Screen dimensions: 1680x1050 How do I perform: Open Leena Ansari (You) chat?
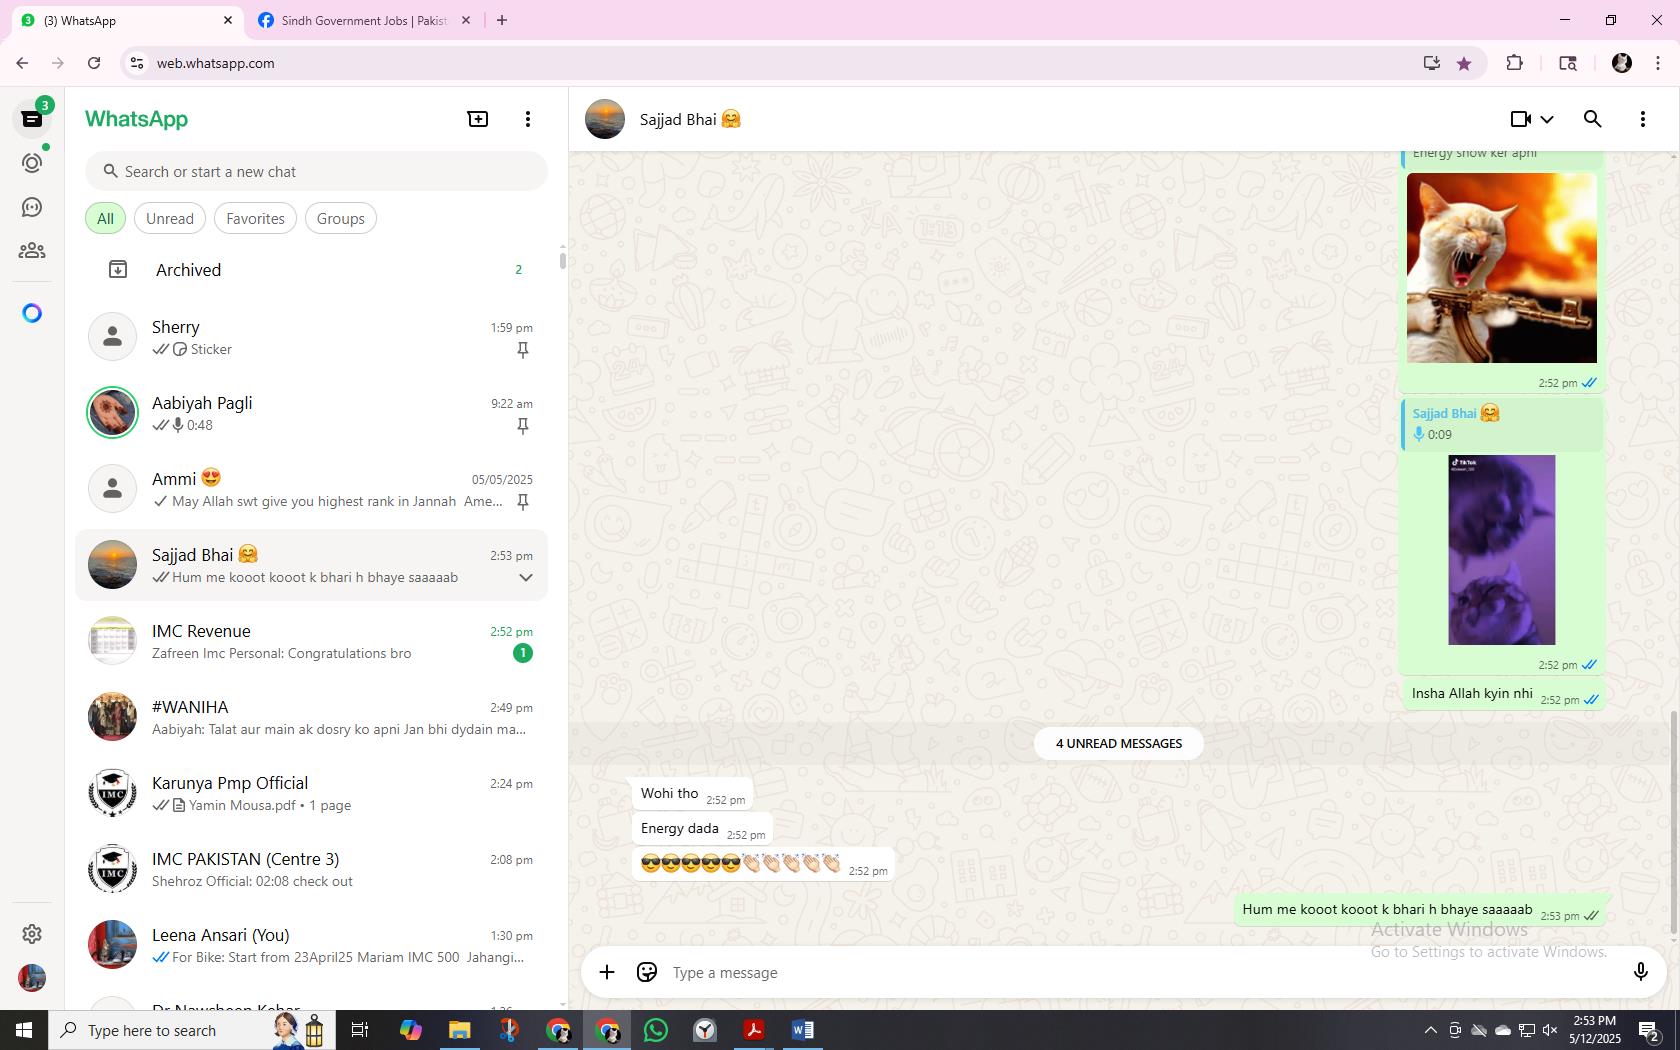click(312, 945)
